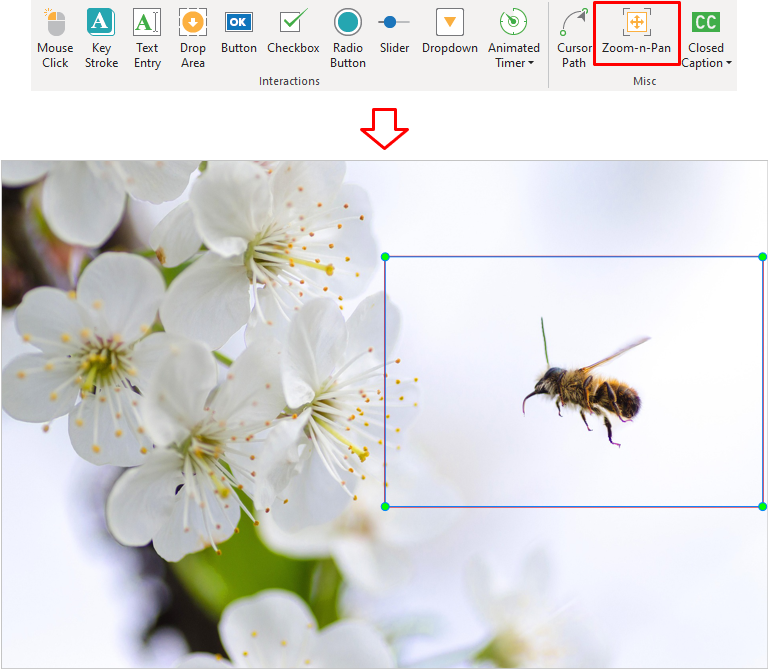
Task: Click the bottom-left green corner handle
Action: (385, 507)
